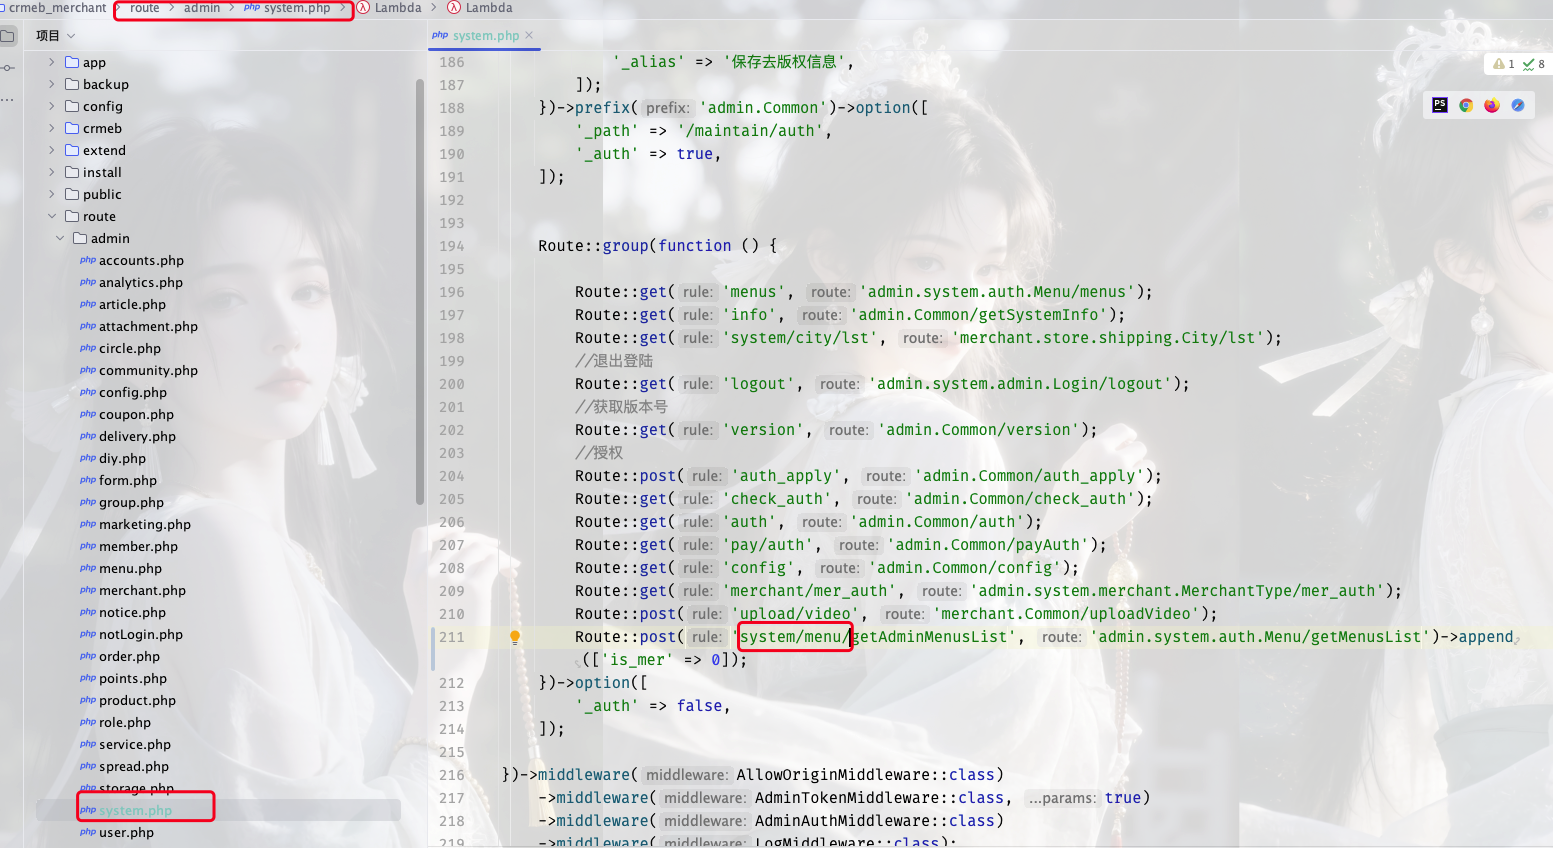Collapse the route folder
The height and width of the screenshot is (848, 1553).
coord(52,216)
